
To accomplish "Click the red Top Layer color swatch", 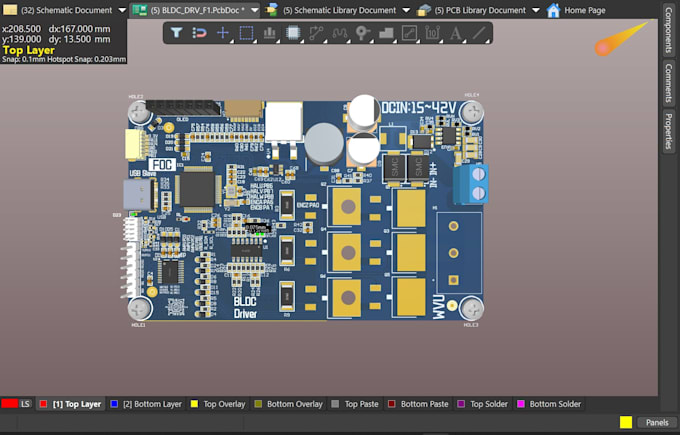I will (43, 404).
